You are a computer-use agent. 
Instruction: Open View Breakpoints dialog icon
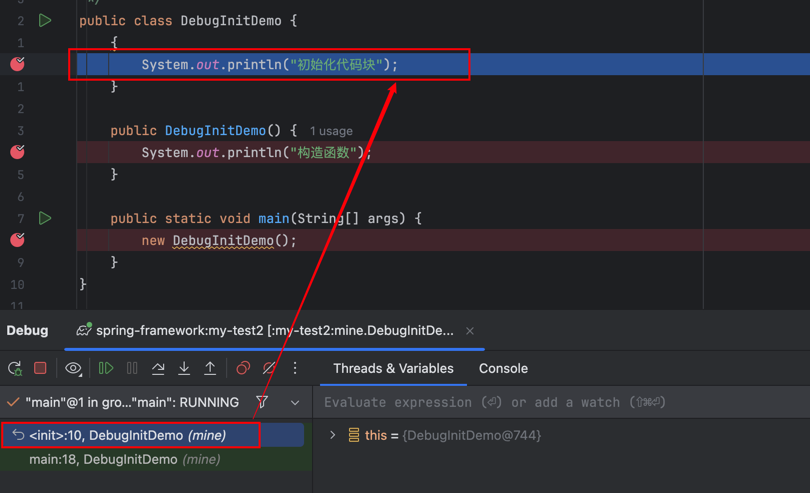click(243, 369)
